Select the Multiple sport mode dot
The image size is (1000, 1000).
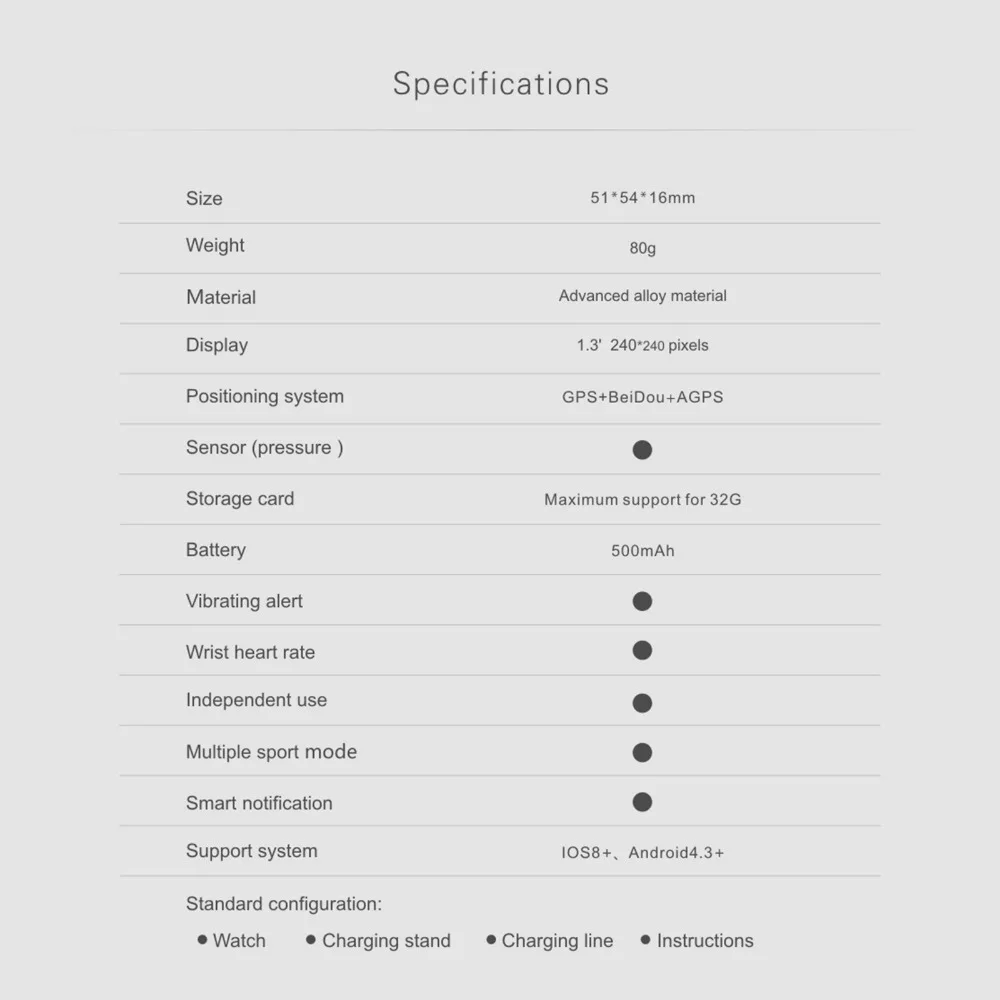click(x=642, y=753)
